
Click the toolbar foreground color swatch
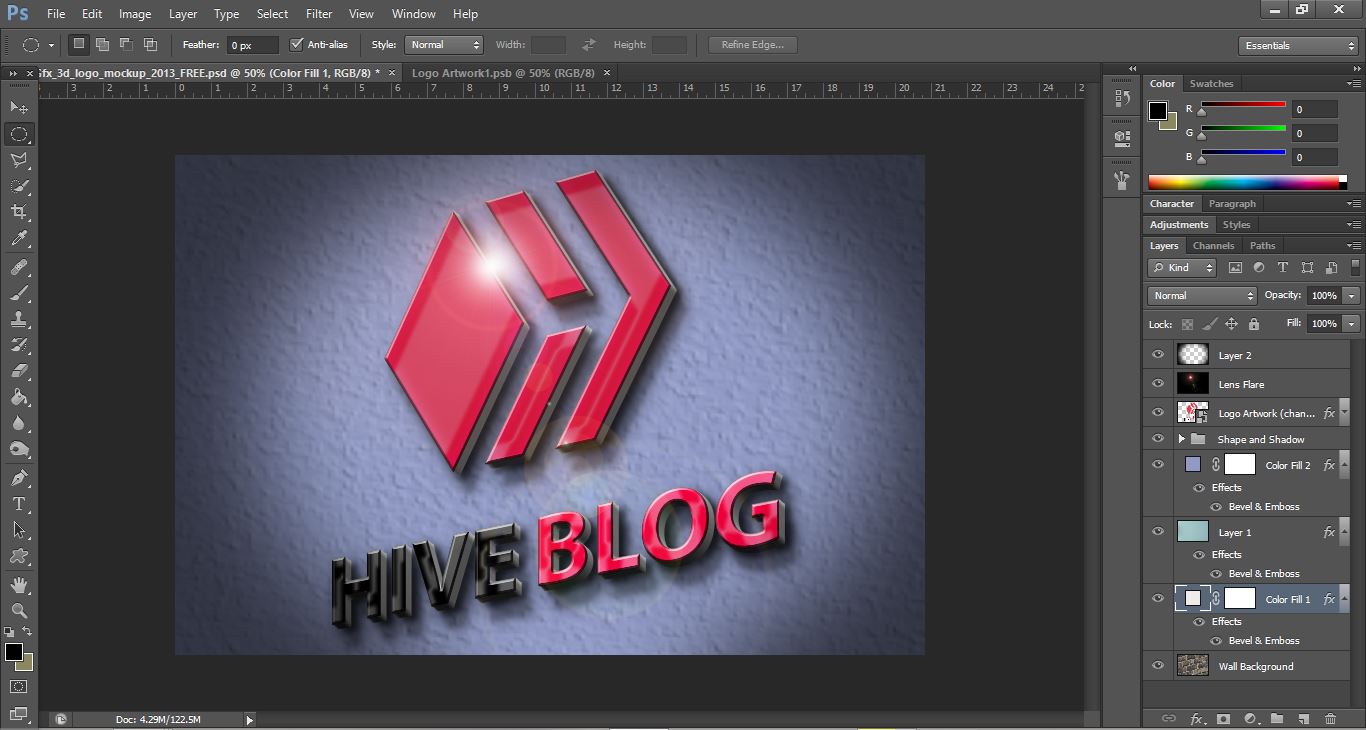14,652
